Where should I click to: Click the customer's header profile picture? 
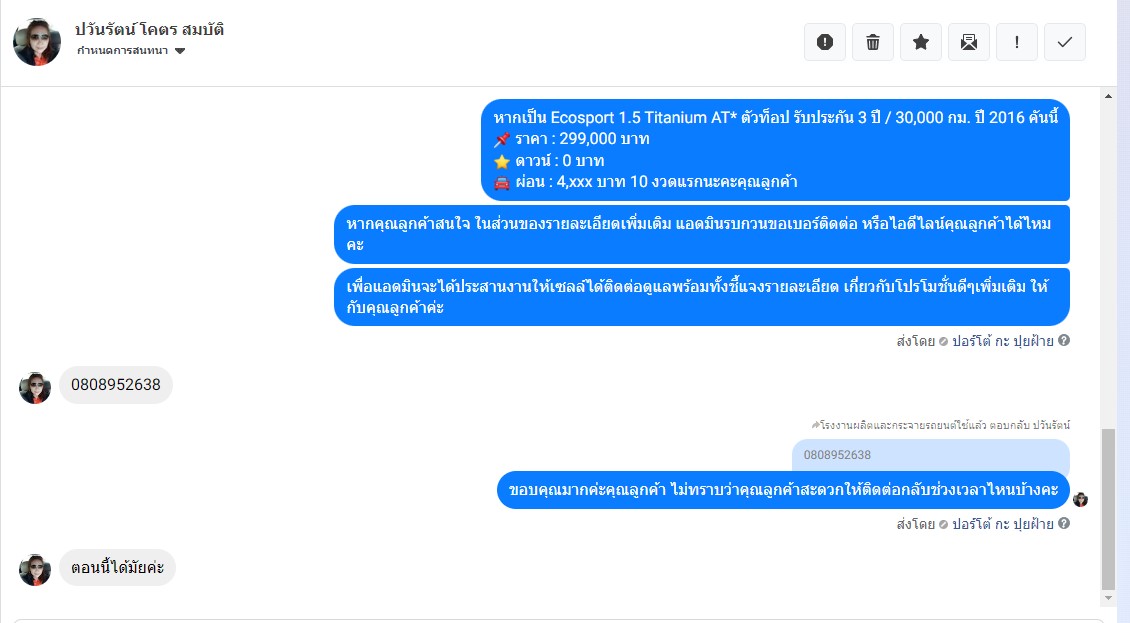(37, 42)
